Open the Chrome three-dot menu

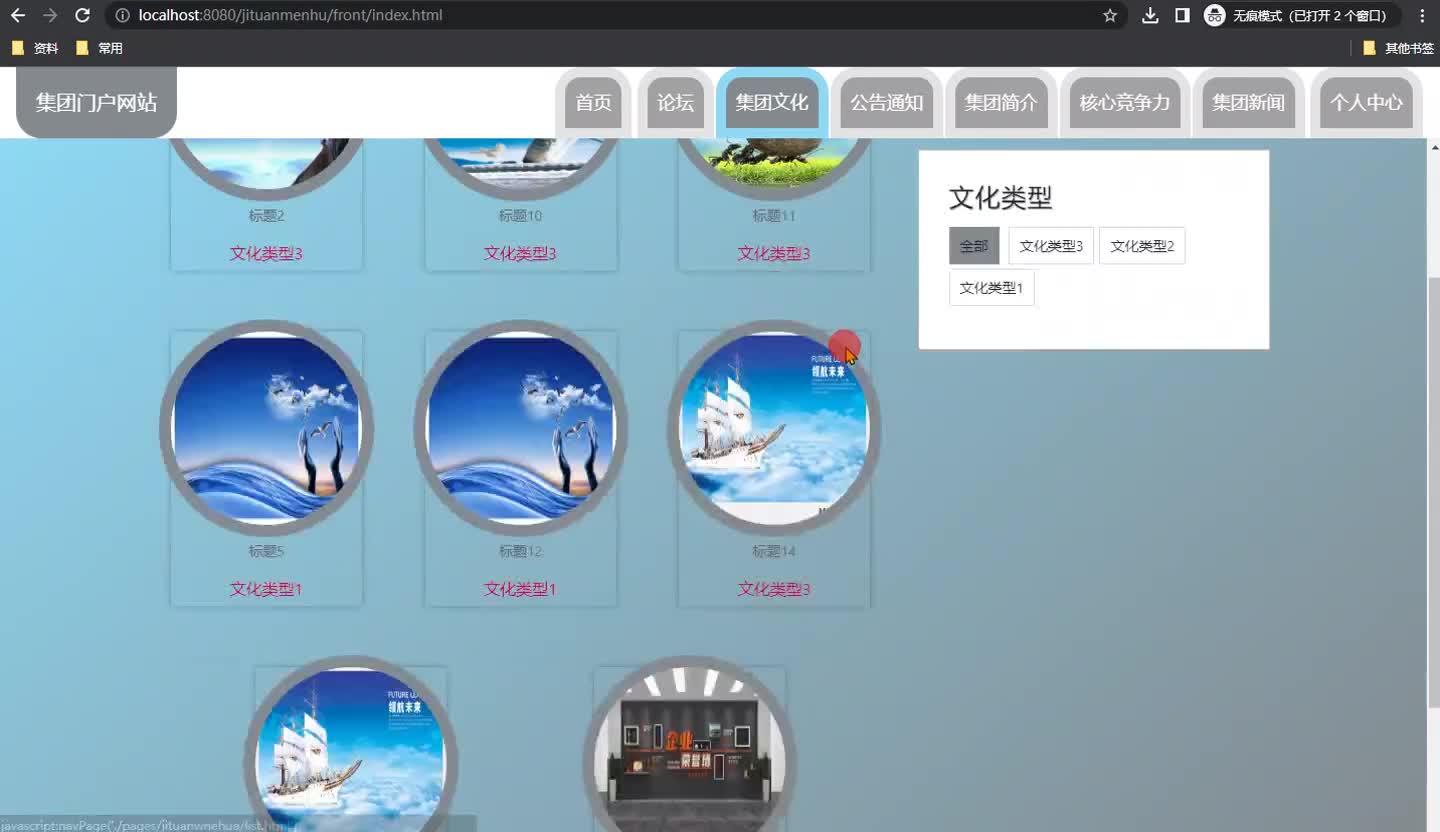pos(1422,15)
